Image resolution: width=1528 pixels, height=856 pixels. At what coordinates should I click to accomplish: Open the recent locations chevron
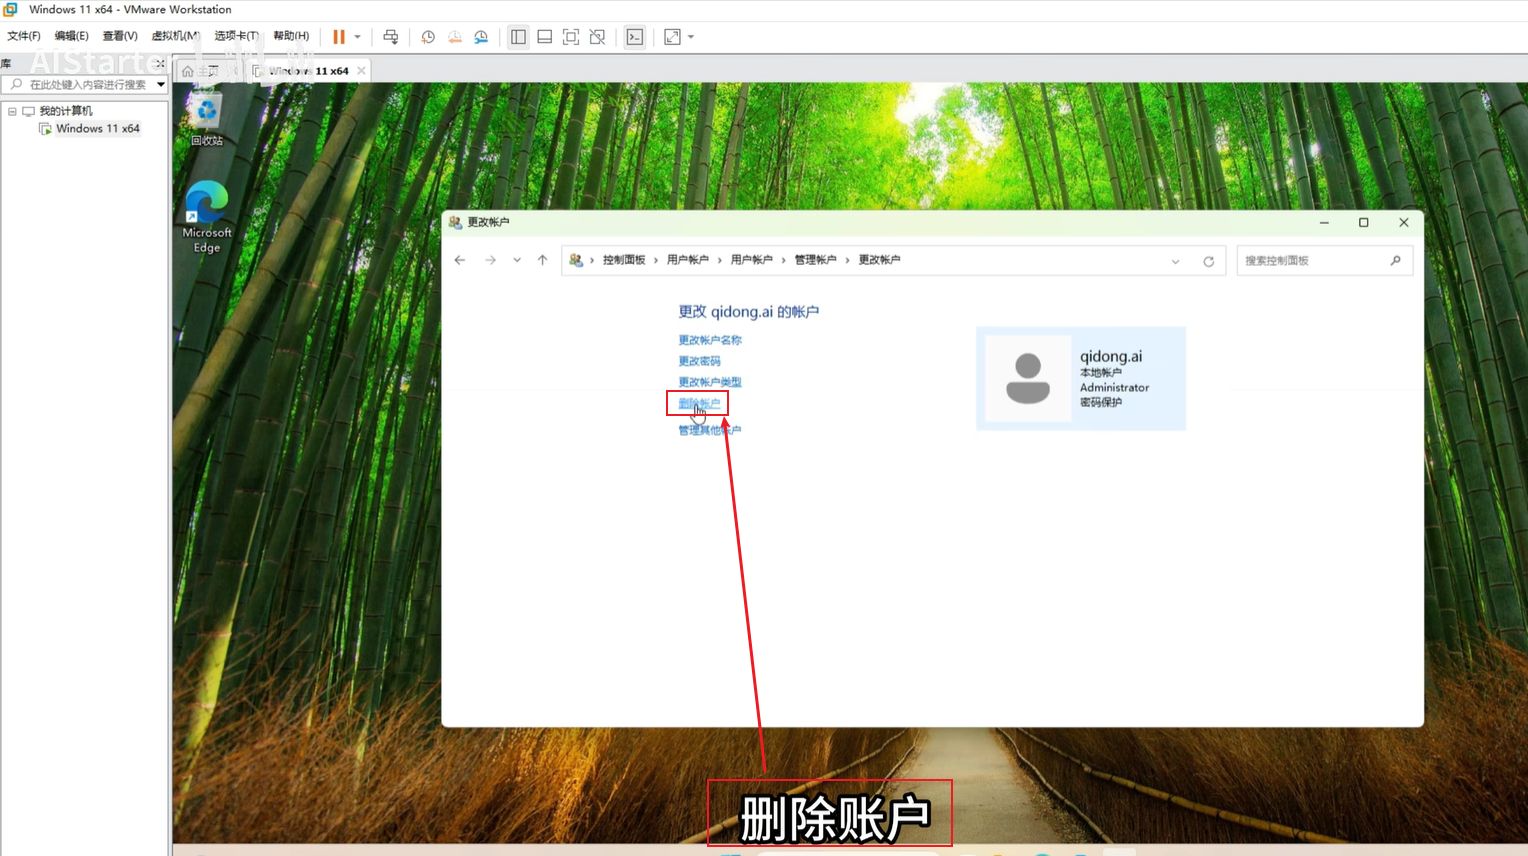517,260
